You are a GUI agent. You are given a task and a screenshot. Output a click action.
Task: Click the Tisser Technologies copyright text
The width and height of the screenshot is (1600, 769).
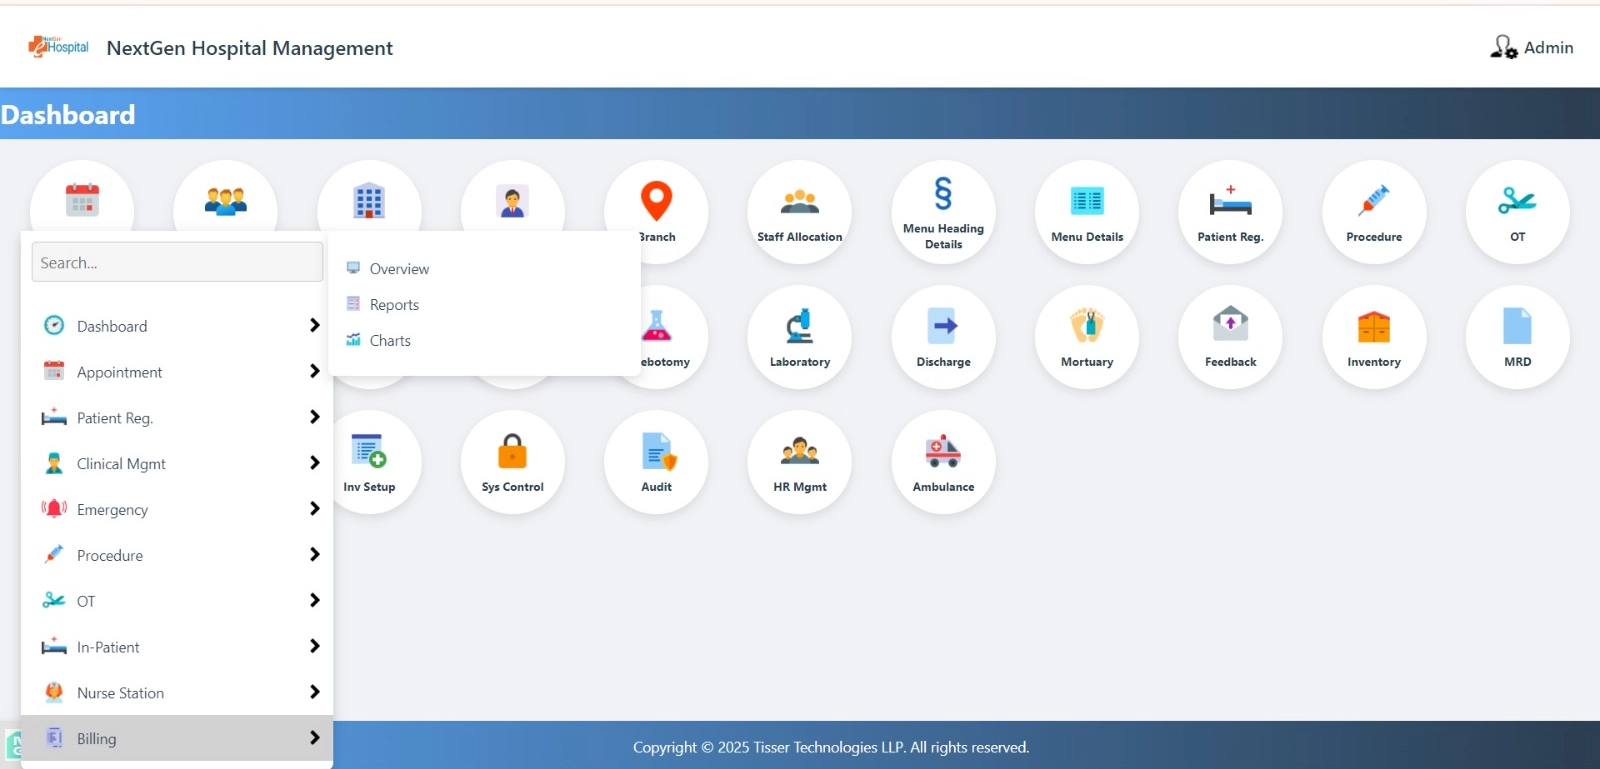click(x=831, y=747)
